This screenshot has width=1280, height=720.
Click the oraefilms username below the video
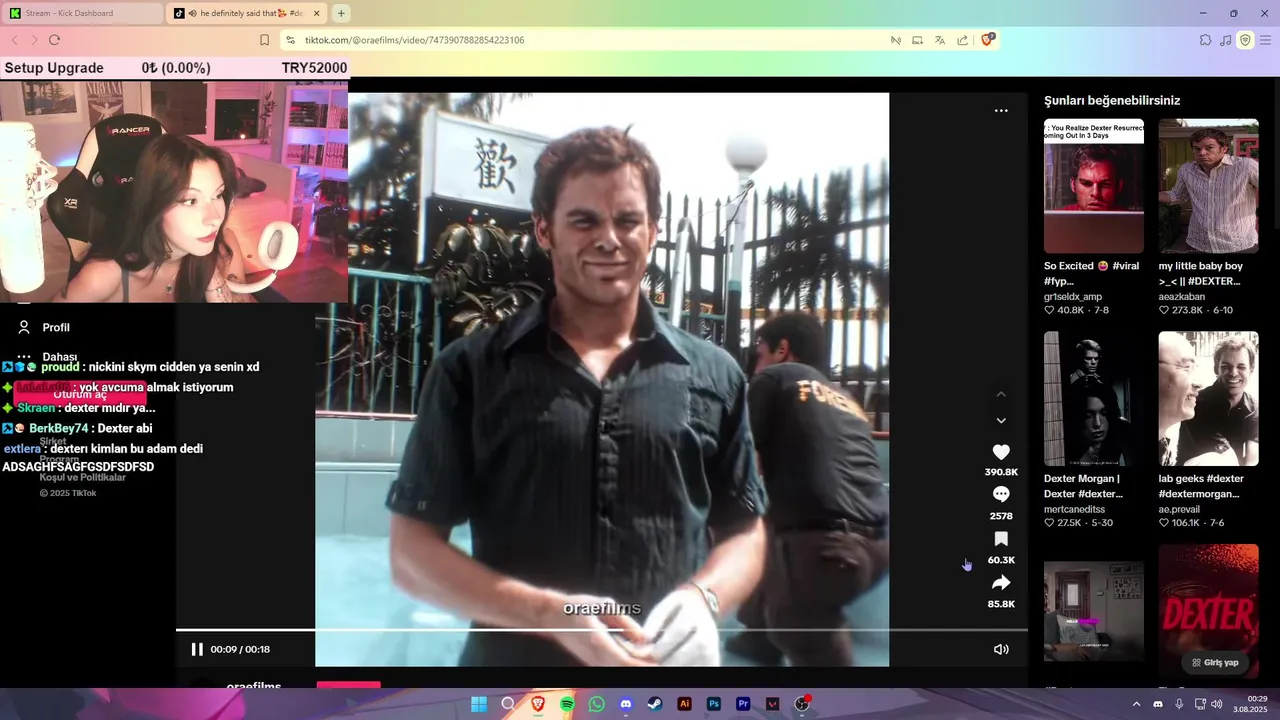click(x=254, y=685)
